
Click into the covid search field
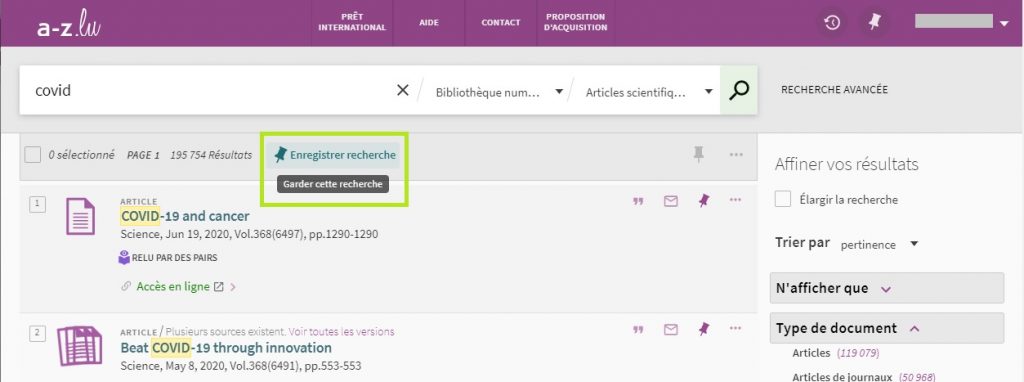(x=208, y=91)
